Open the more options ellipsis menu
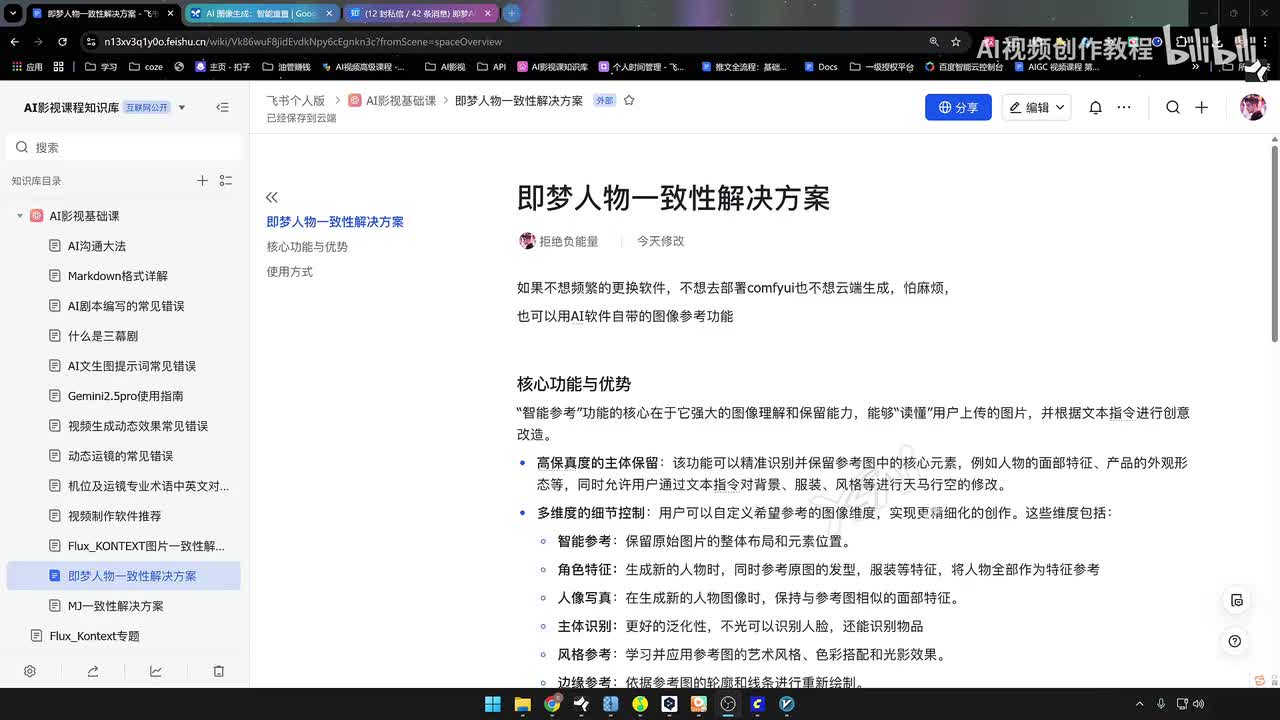Screen dimensions: 1280x720 (x=1124, y=107)
